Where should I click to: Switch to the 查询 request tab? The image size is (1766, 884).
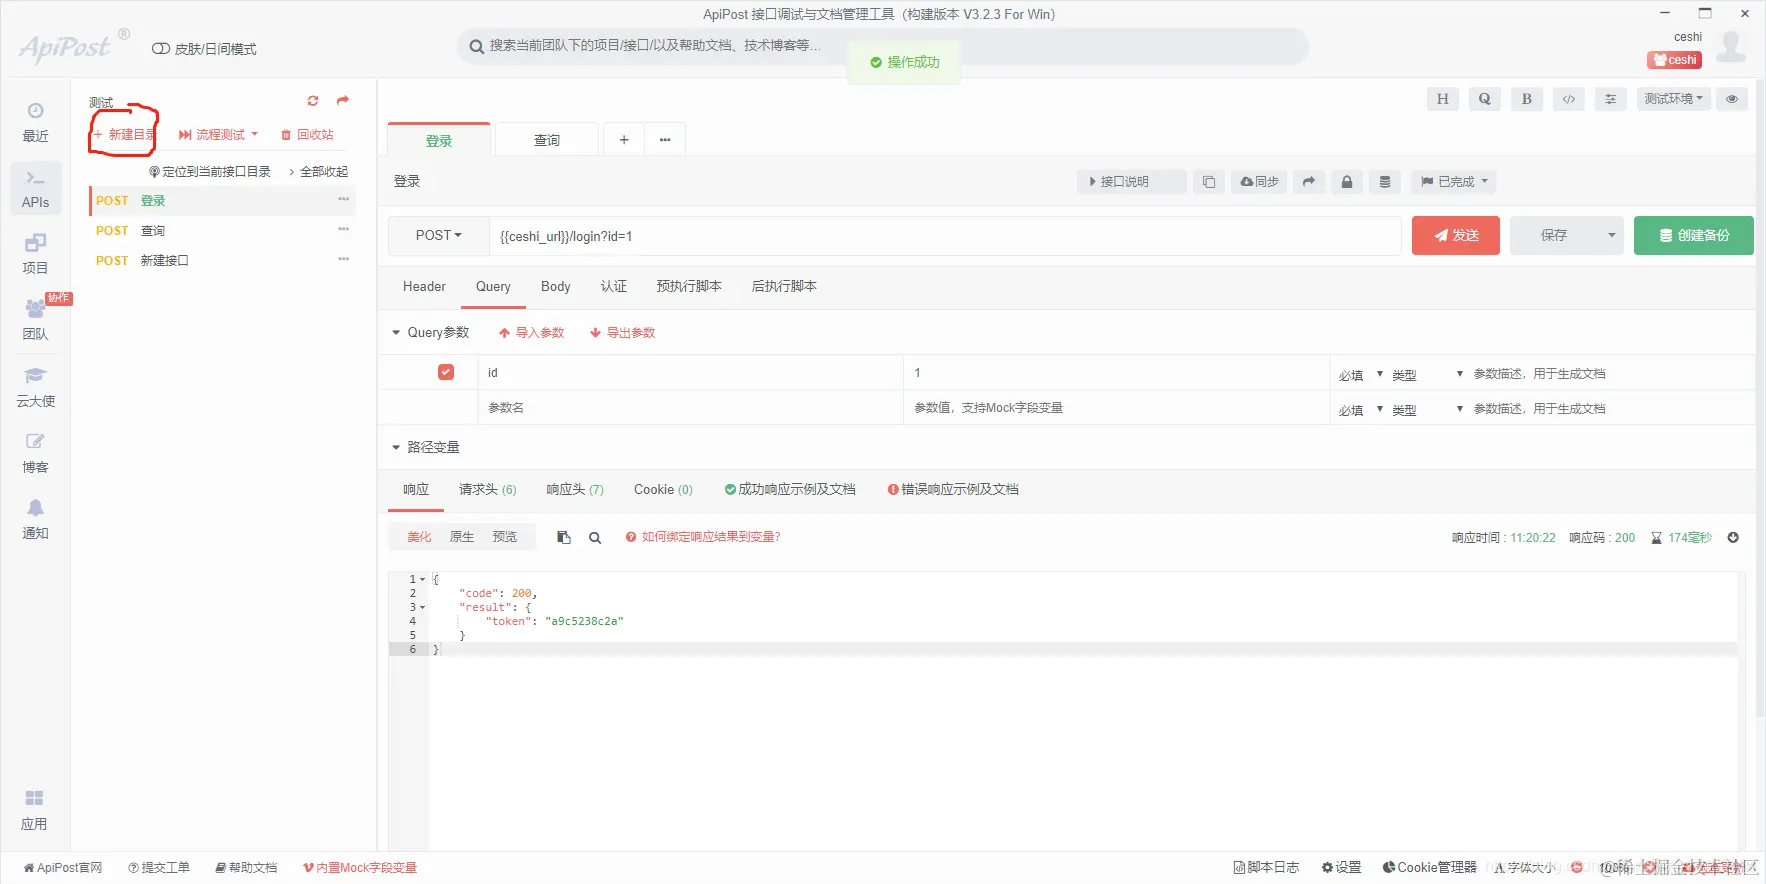[x=547, y=140]
